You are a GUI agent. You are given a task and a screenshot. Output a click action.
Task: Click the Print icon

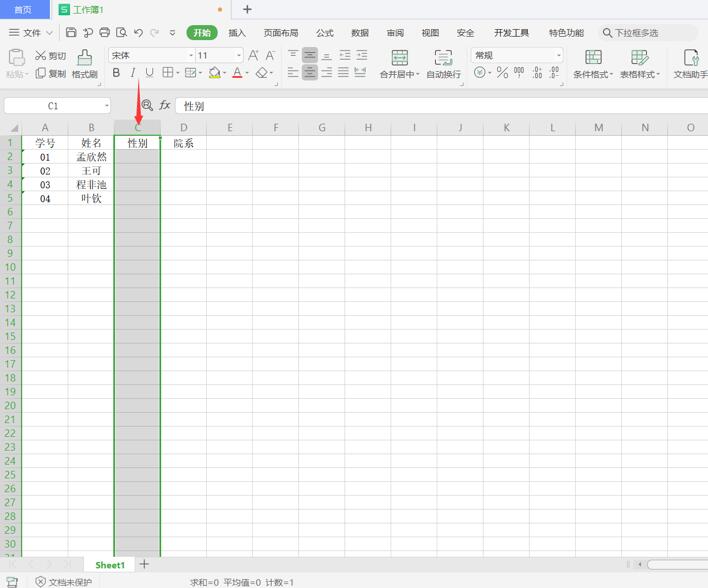pyautogui.click(x=104, y=33)
